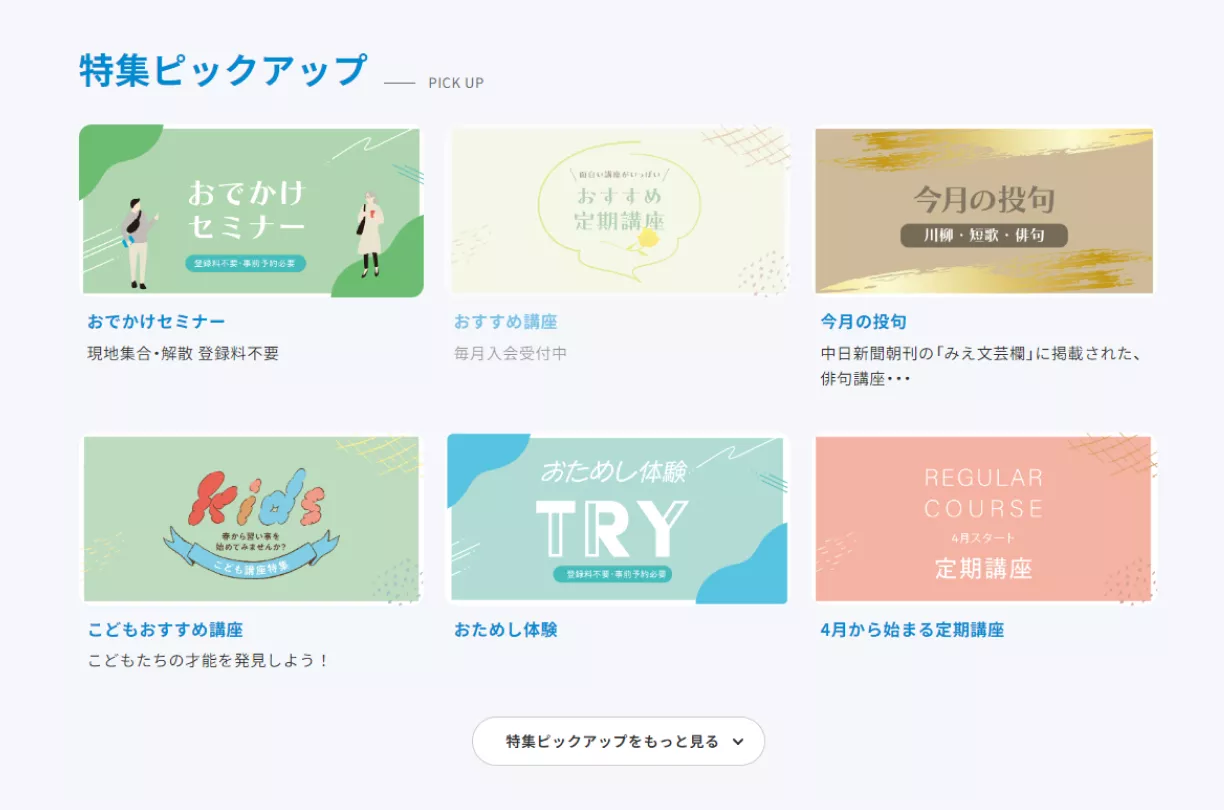Viewport: 1224px width, 810px height.
Task: Expand using the chevron in もっと見る button
Action: pyautogui.click(x=738, y=742)
